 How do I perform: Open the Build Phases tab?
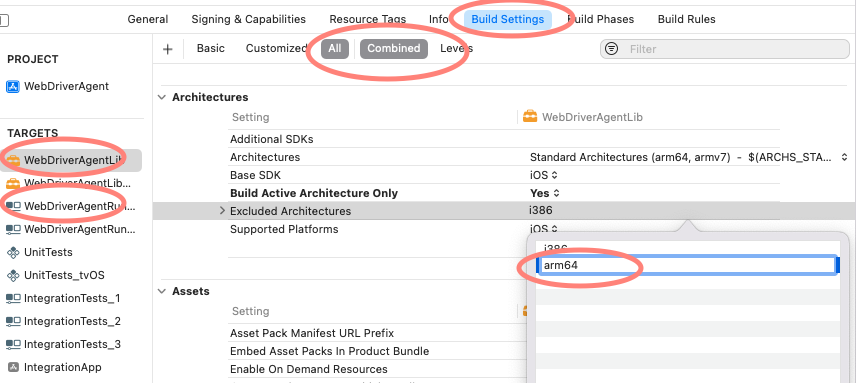[601, 19]
